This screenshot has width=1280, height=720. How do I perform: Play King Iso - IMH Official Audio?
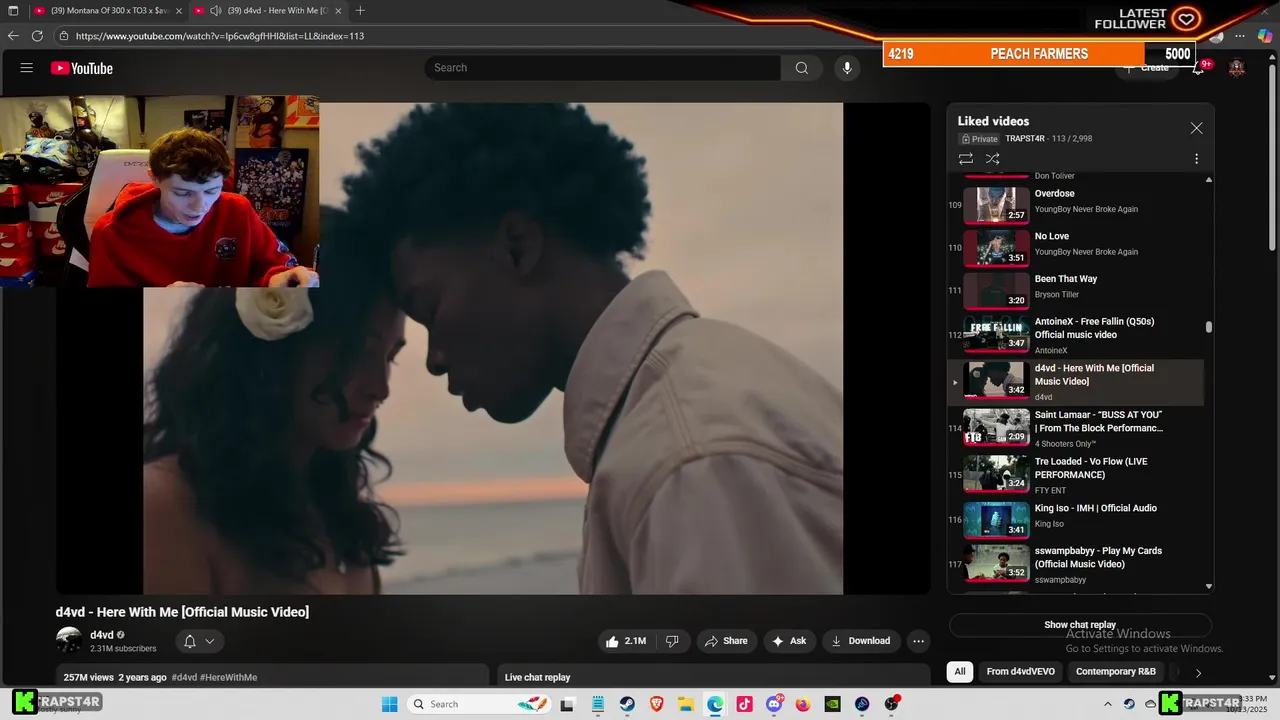1075,519
